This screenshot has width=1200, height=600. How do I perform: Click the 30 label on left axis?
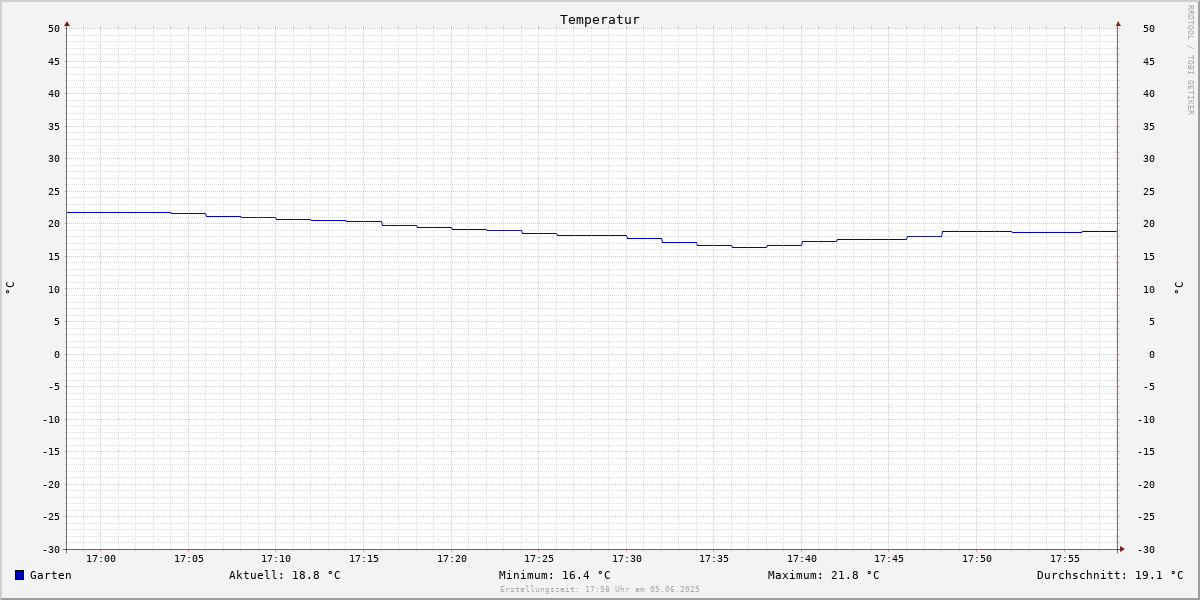[54, 159]
